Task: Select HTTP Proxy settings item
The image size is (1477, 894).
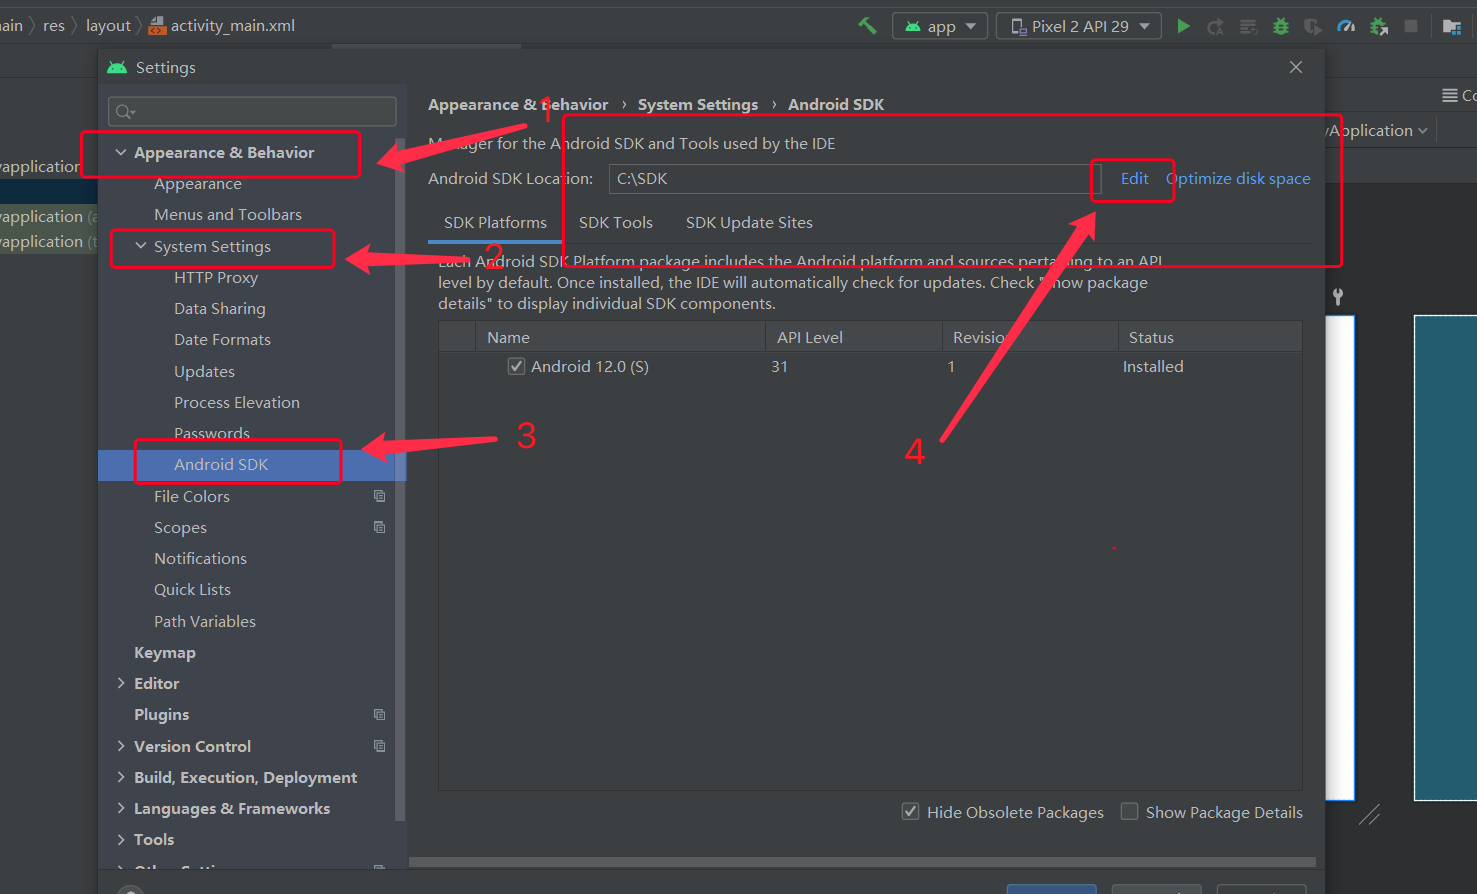Action: [x=216, y=278]
